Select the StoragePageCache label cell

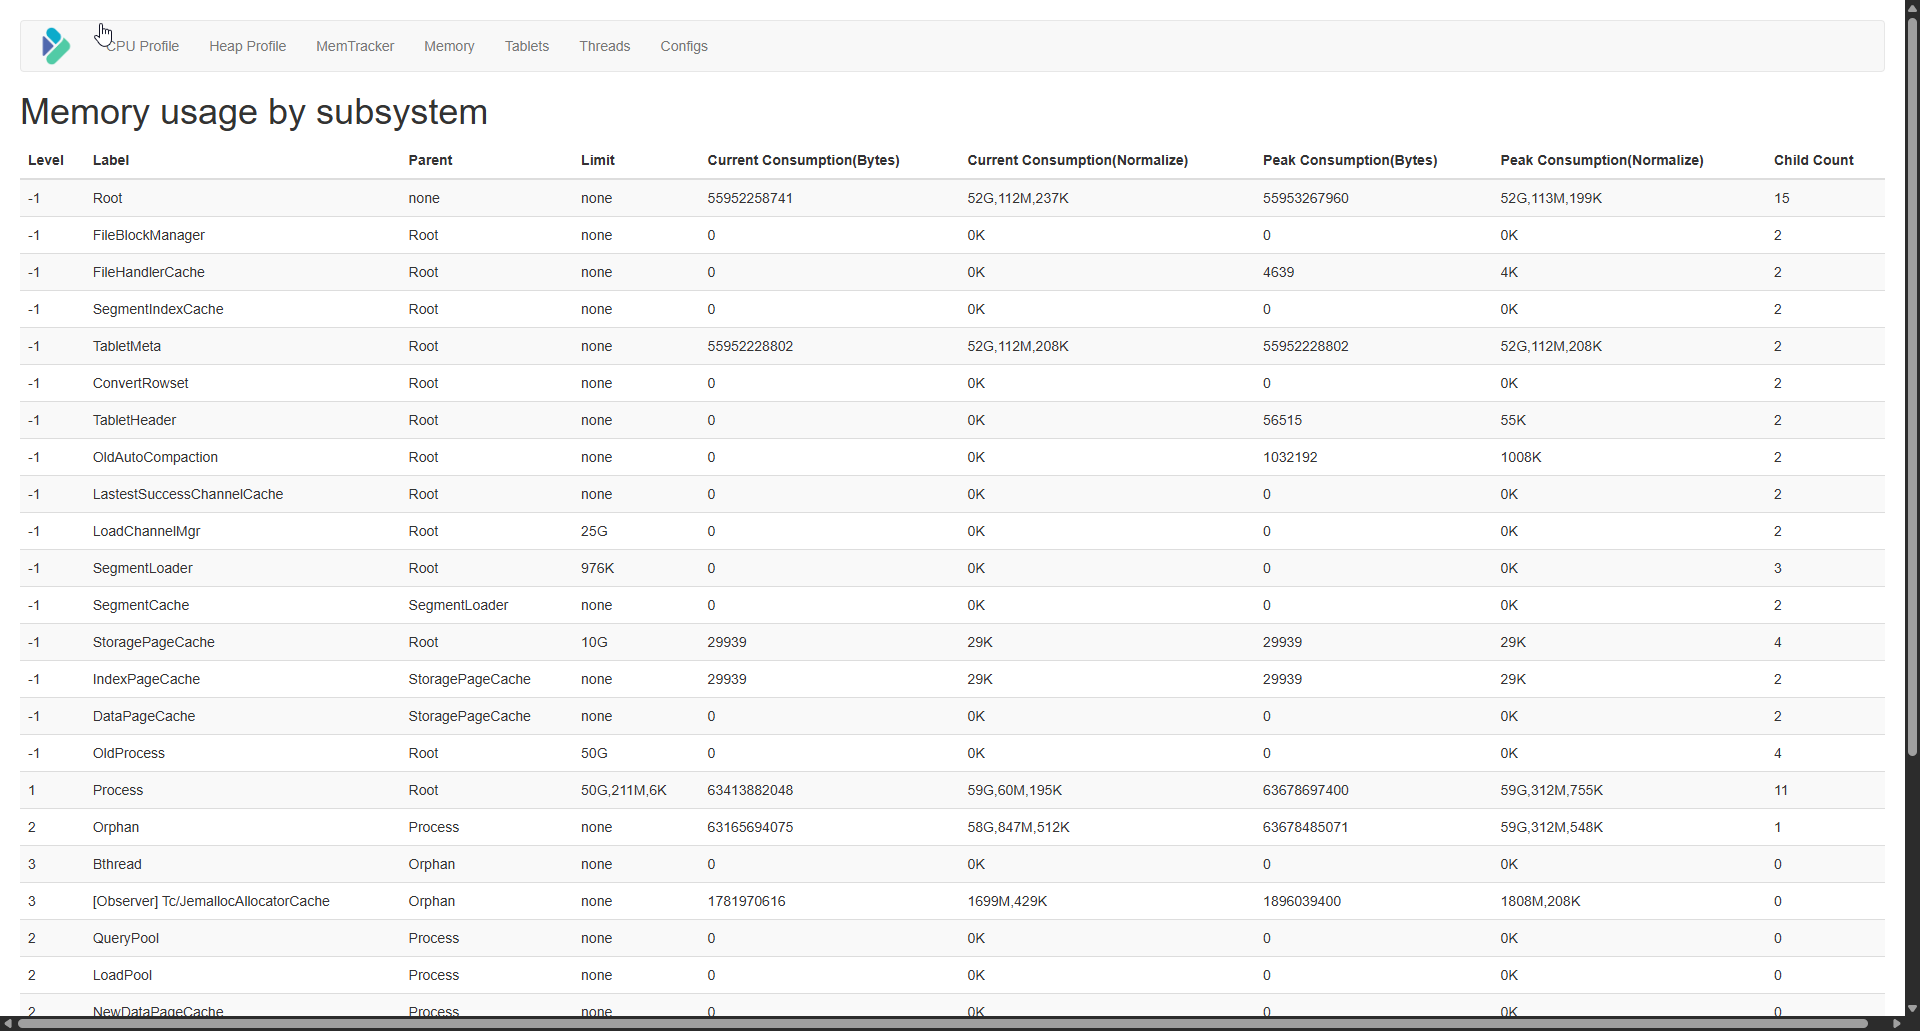click(x=154, y=642)
